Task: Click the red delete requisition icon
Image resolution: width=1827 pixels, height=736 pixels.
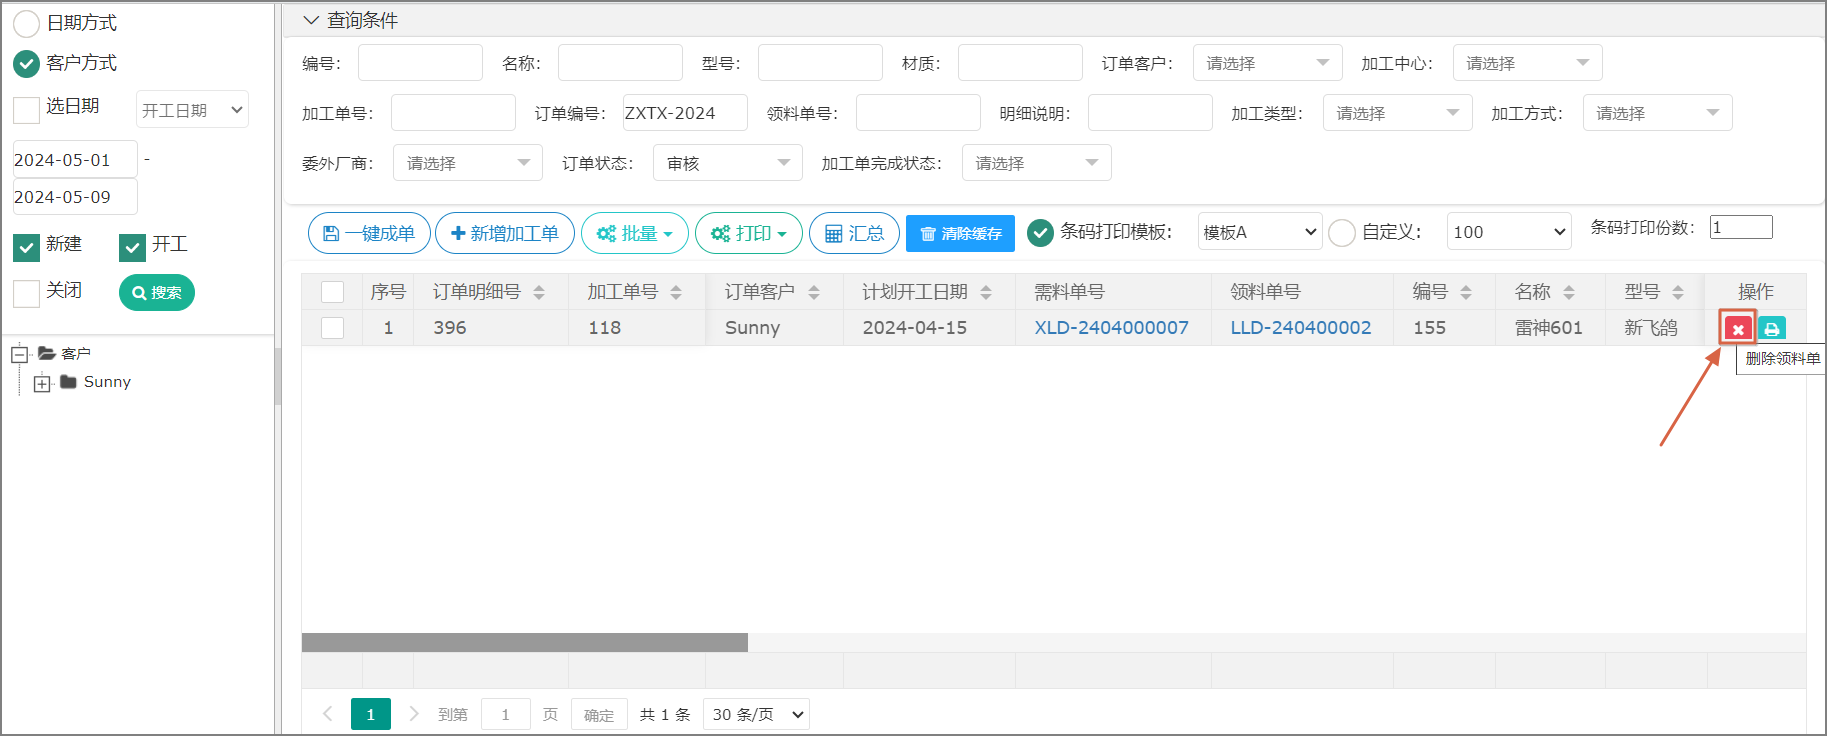Action: click(x=1738, y=328)
